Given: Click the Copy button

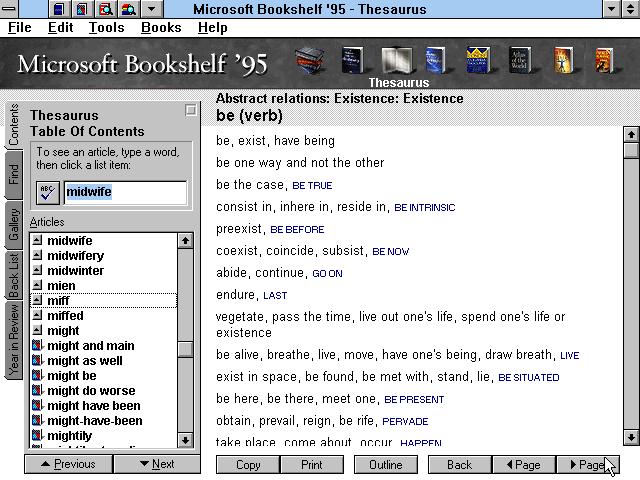Looking at the screenshot, I should pos(248,465).
